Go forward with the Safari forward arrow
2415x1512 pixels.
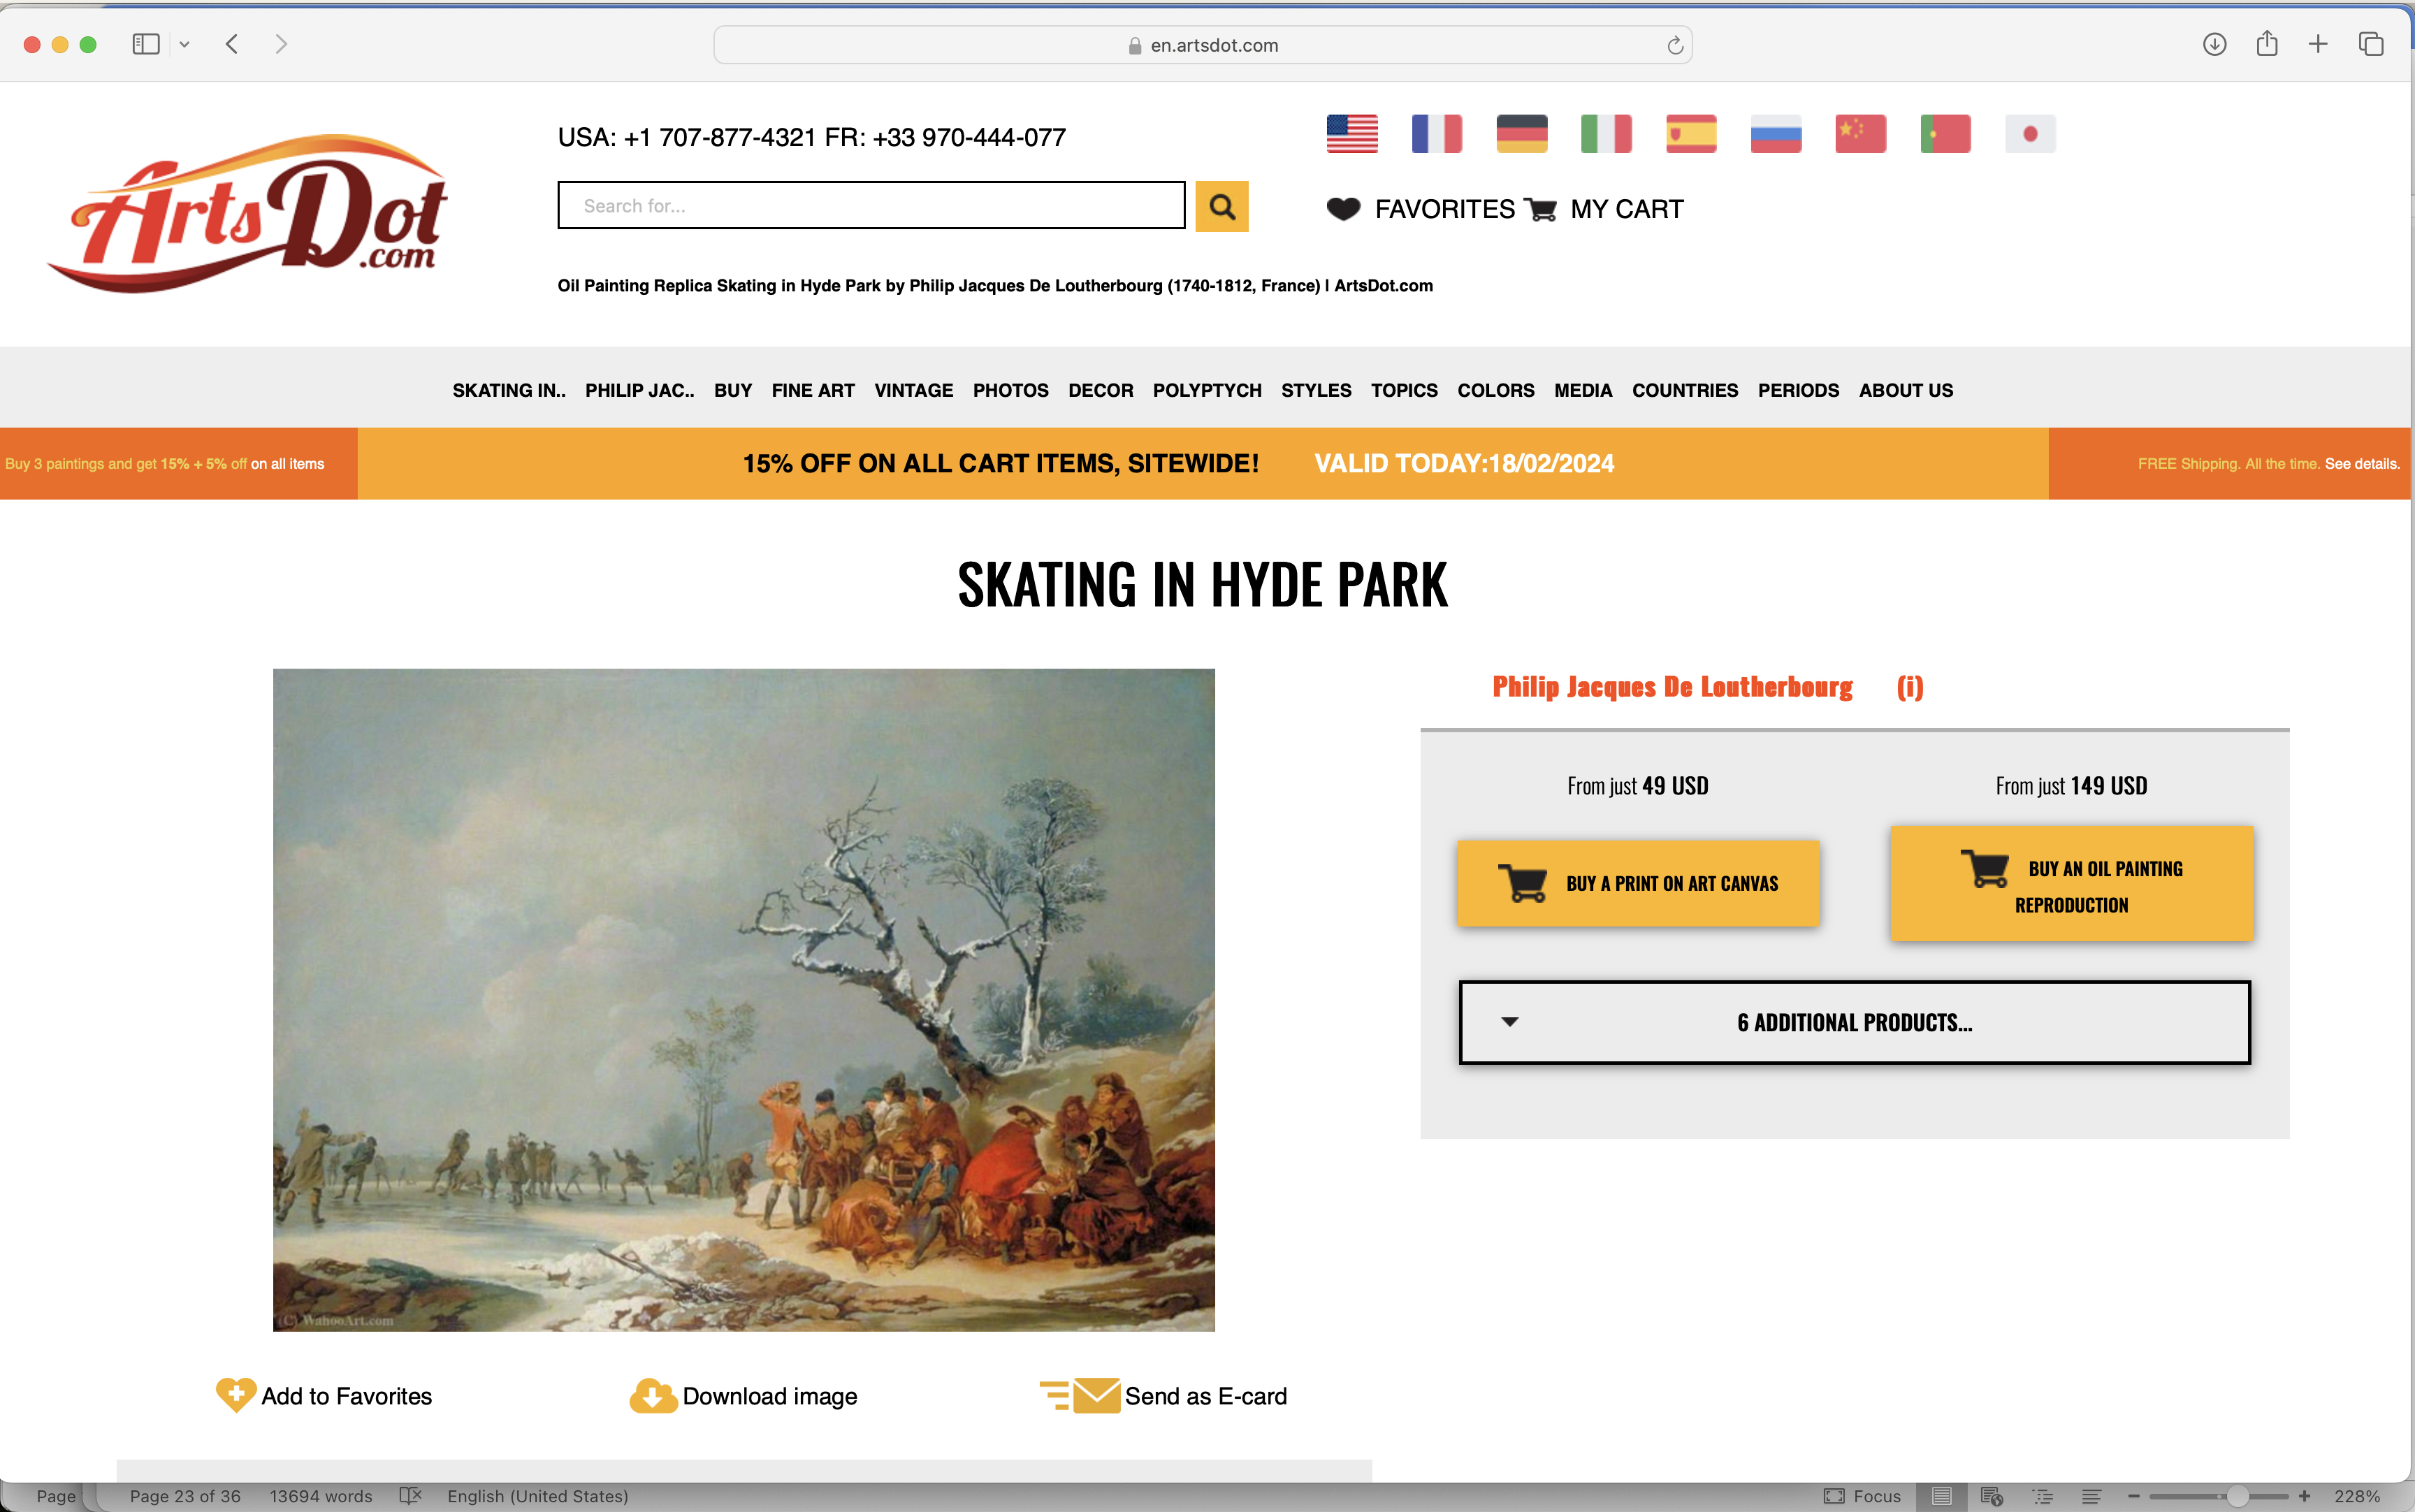(x=281, y=44)
